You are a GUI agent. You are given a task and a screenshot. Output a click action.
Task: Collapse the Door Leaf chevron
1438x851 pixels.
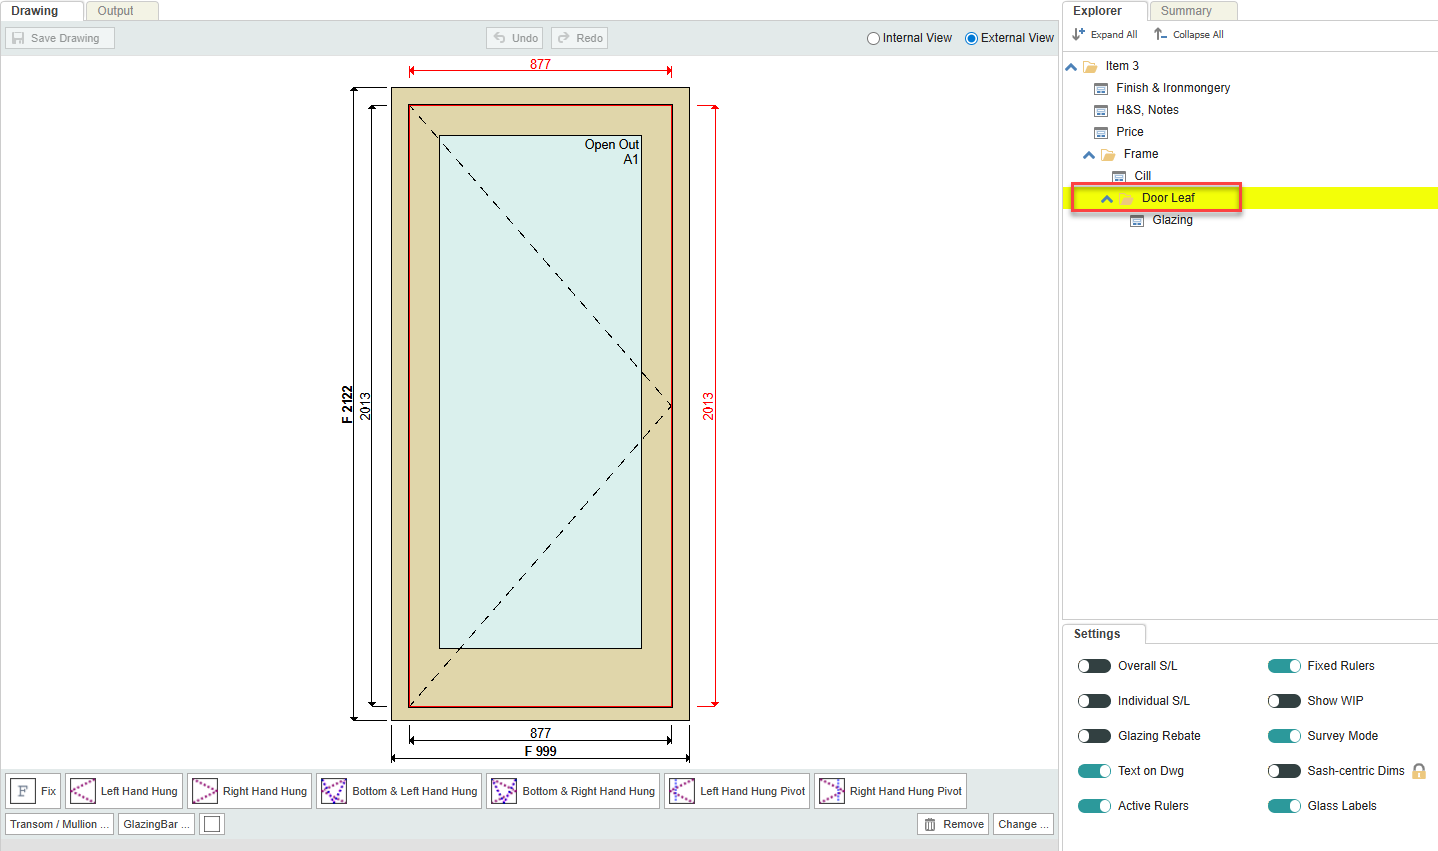[x=1107, y=199]
